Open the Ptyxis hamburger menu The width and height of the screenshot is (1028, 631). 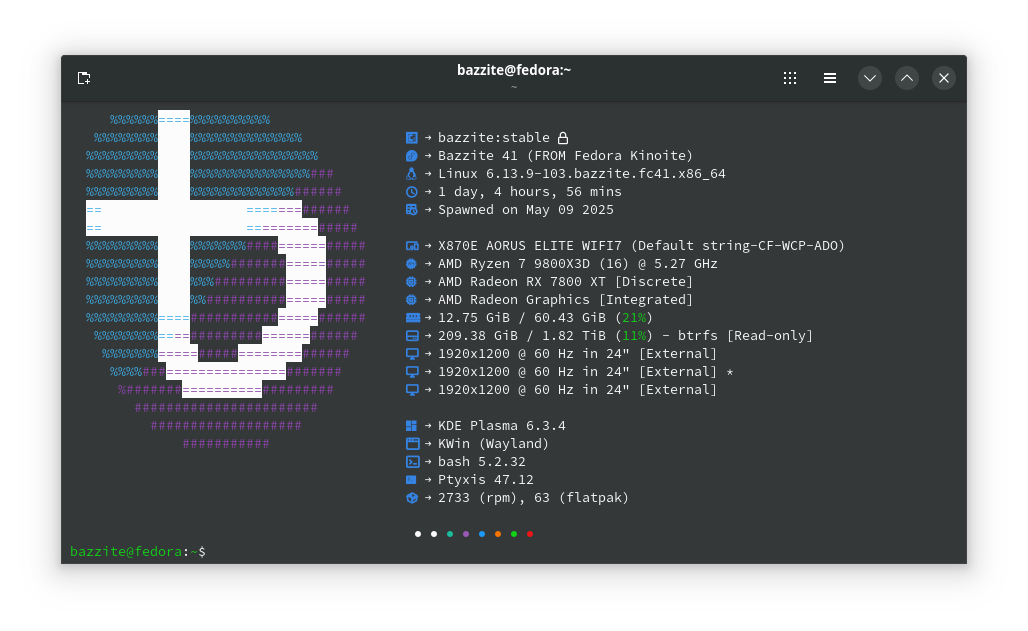click(x=830, y=78)
